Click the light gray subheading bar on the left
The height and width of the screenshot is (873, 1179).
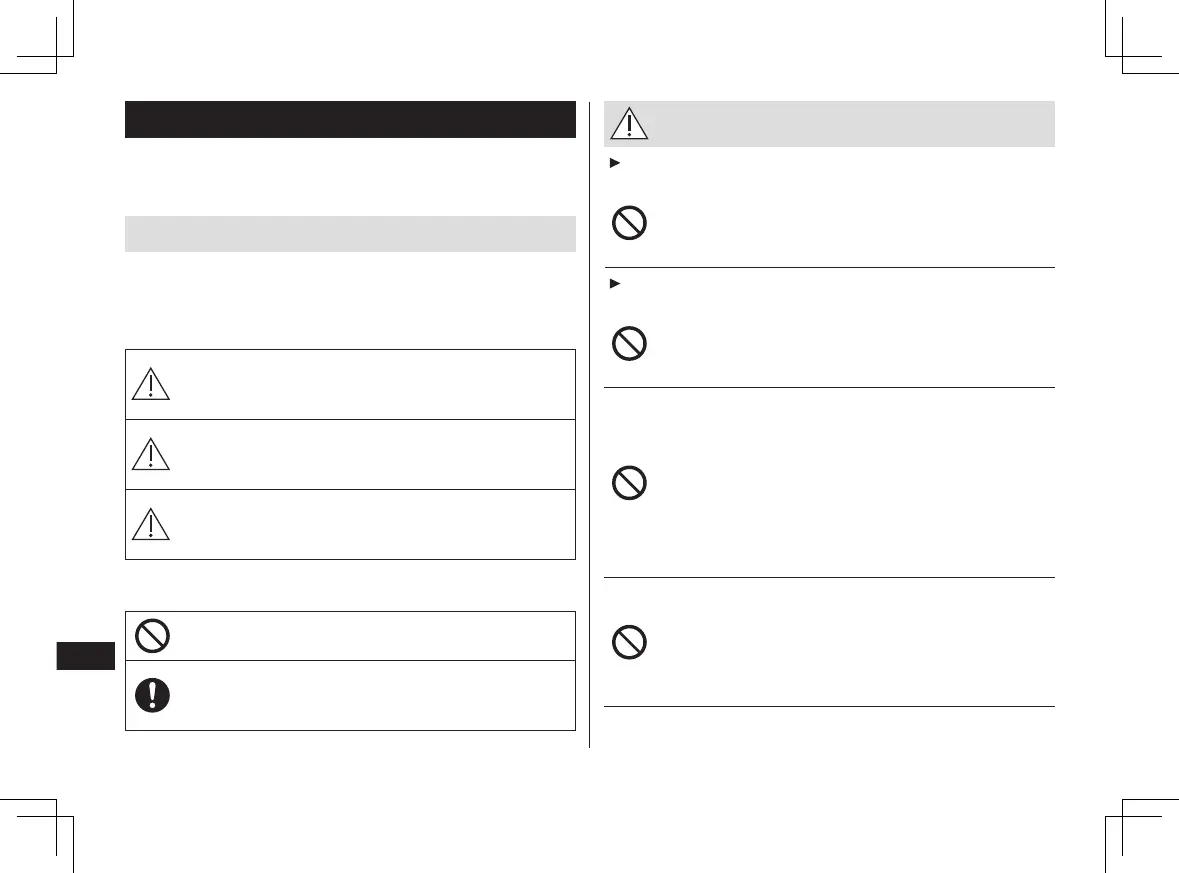(350, 234)
